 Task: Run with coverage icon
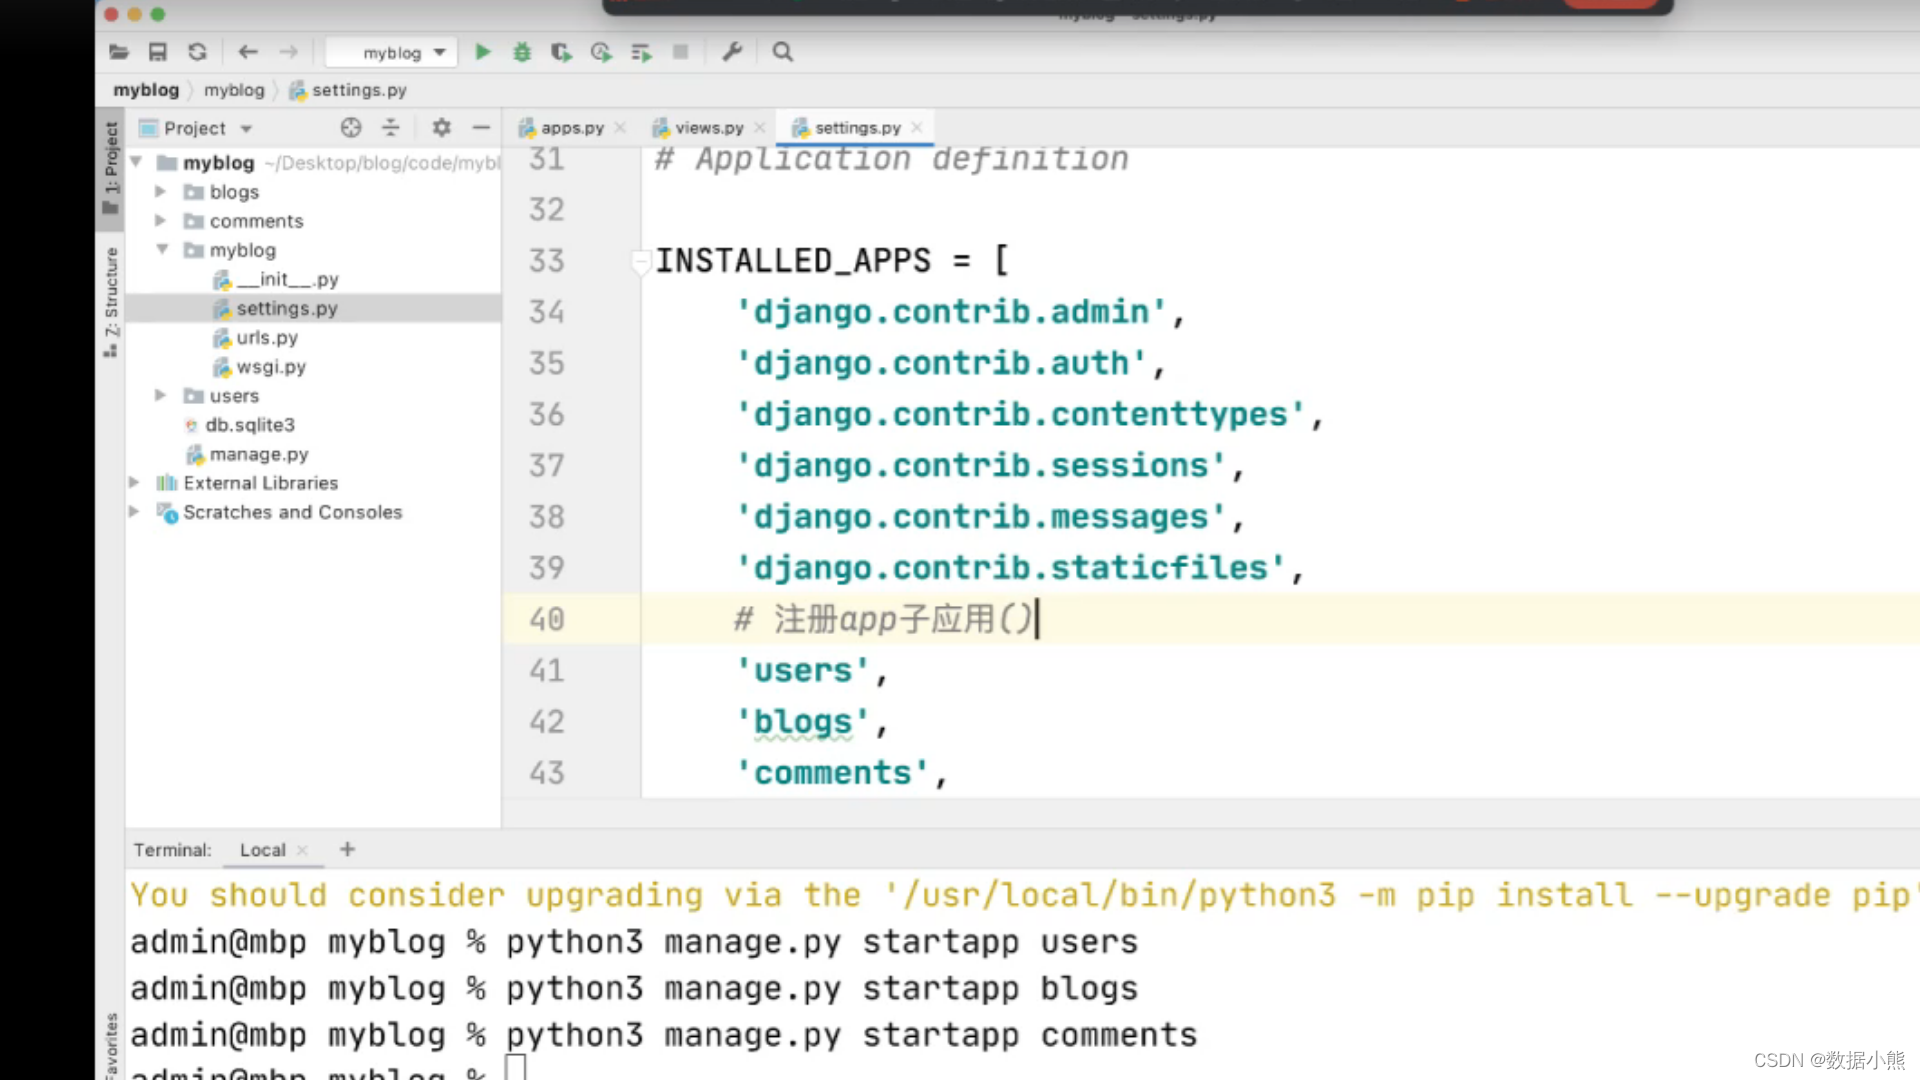pyautogui.click(x=561, y=52)
